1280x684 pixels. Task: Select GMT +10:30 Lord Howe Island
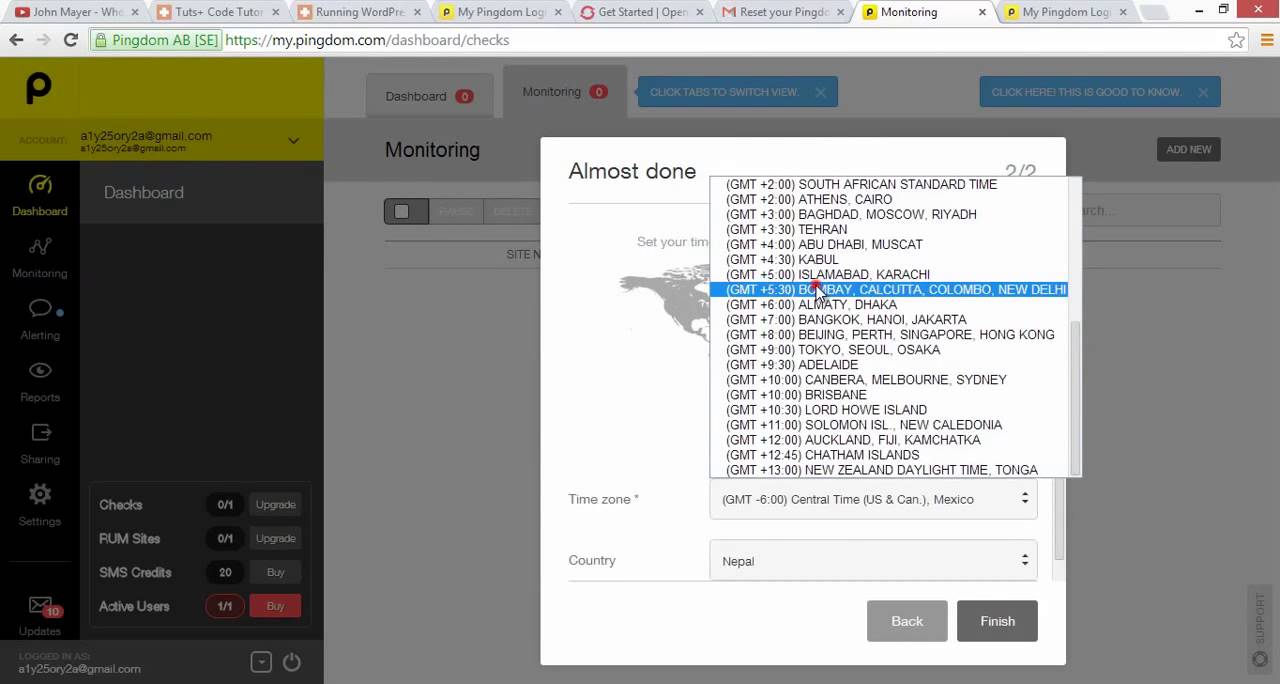click(890, 409)
